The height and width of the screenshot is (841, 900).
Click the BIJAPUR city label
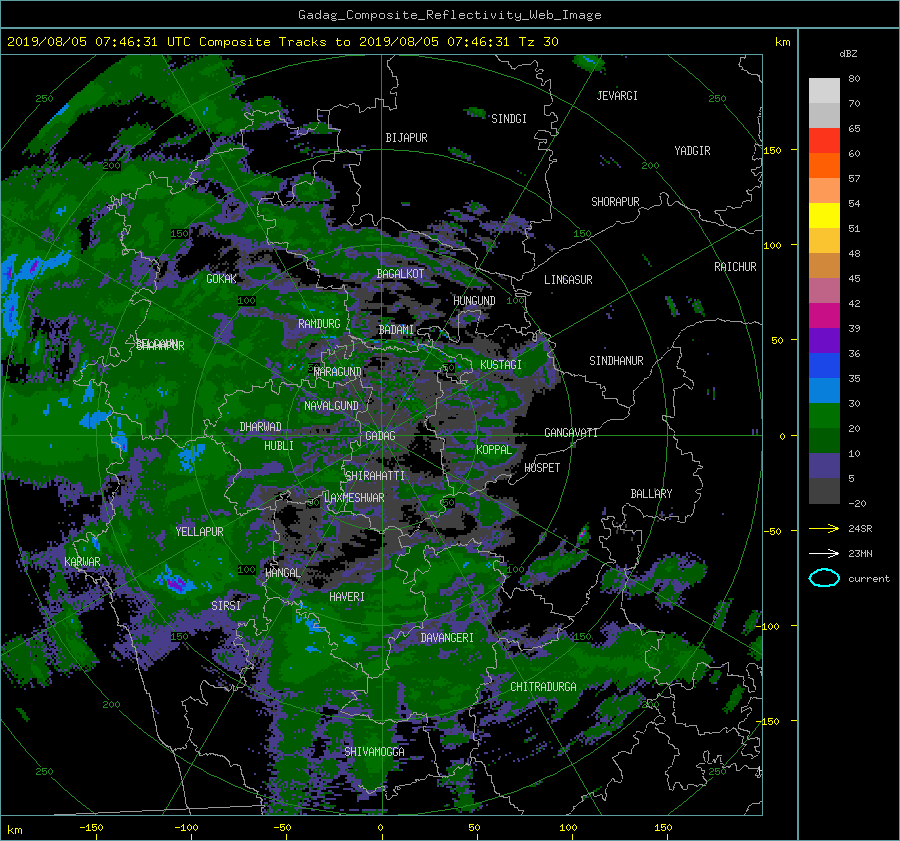click(406, 138)
